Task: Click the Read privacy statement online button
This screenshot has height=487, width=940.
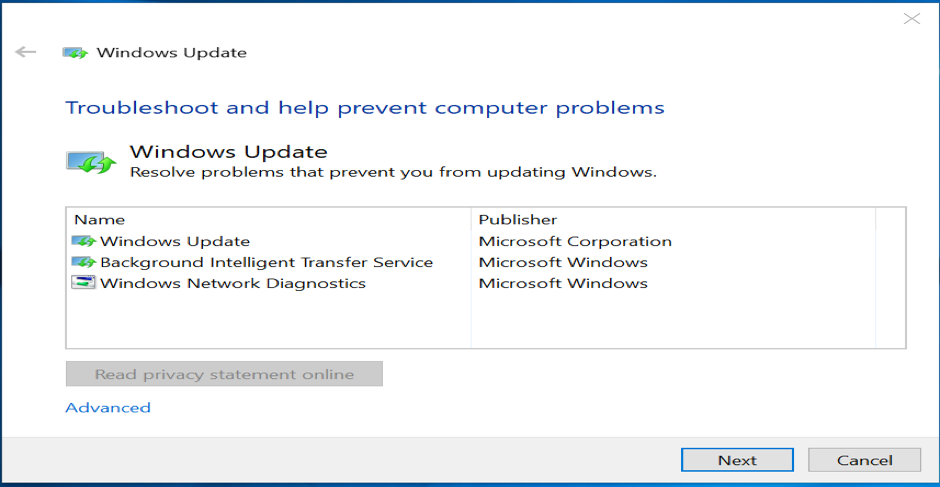Action: [224, 375]
